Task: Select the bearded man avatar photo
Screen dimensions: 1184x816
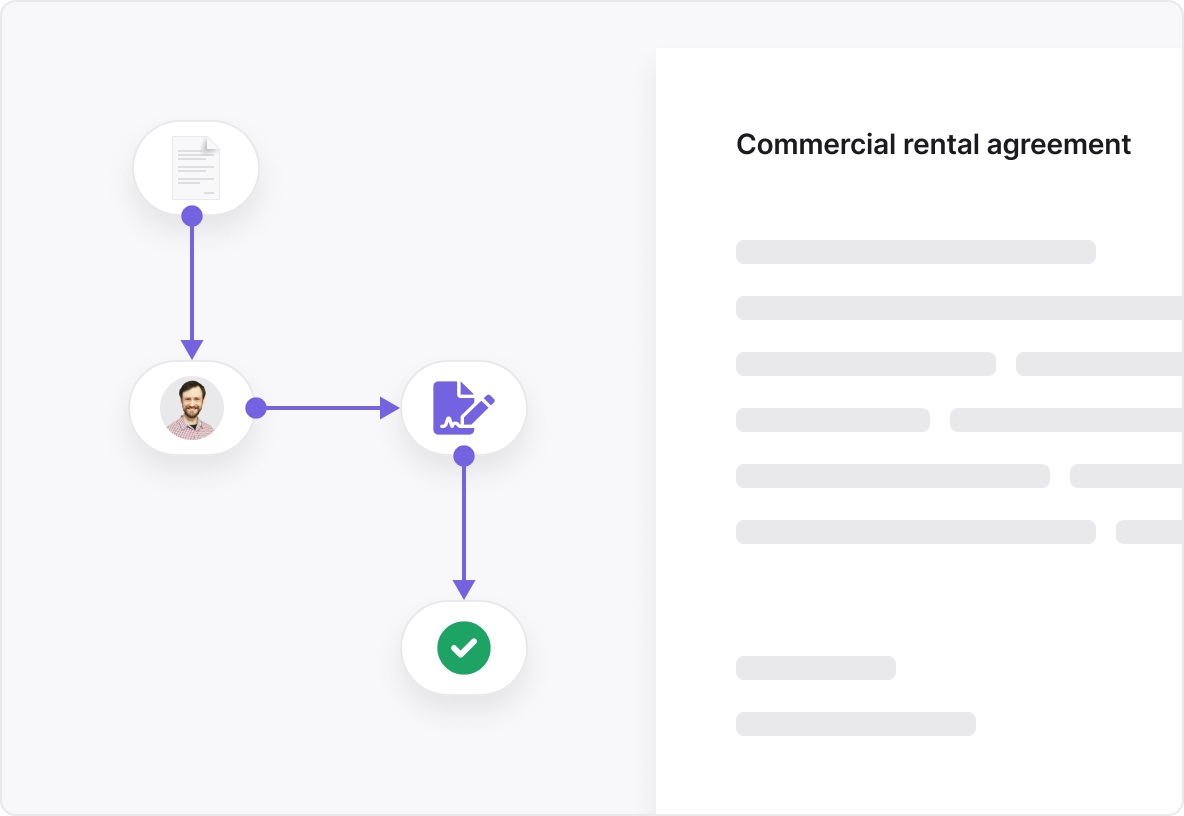Action: [191, 408]
